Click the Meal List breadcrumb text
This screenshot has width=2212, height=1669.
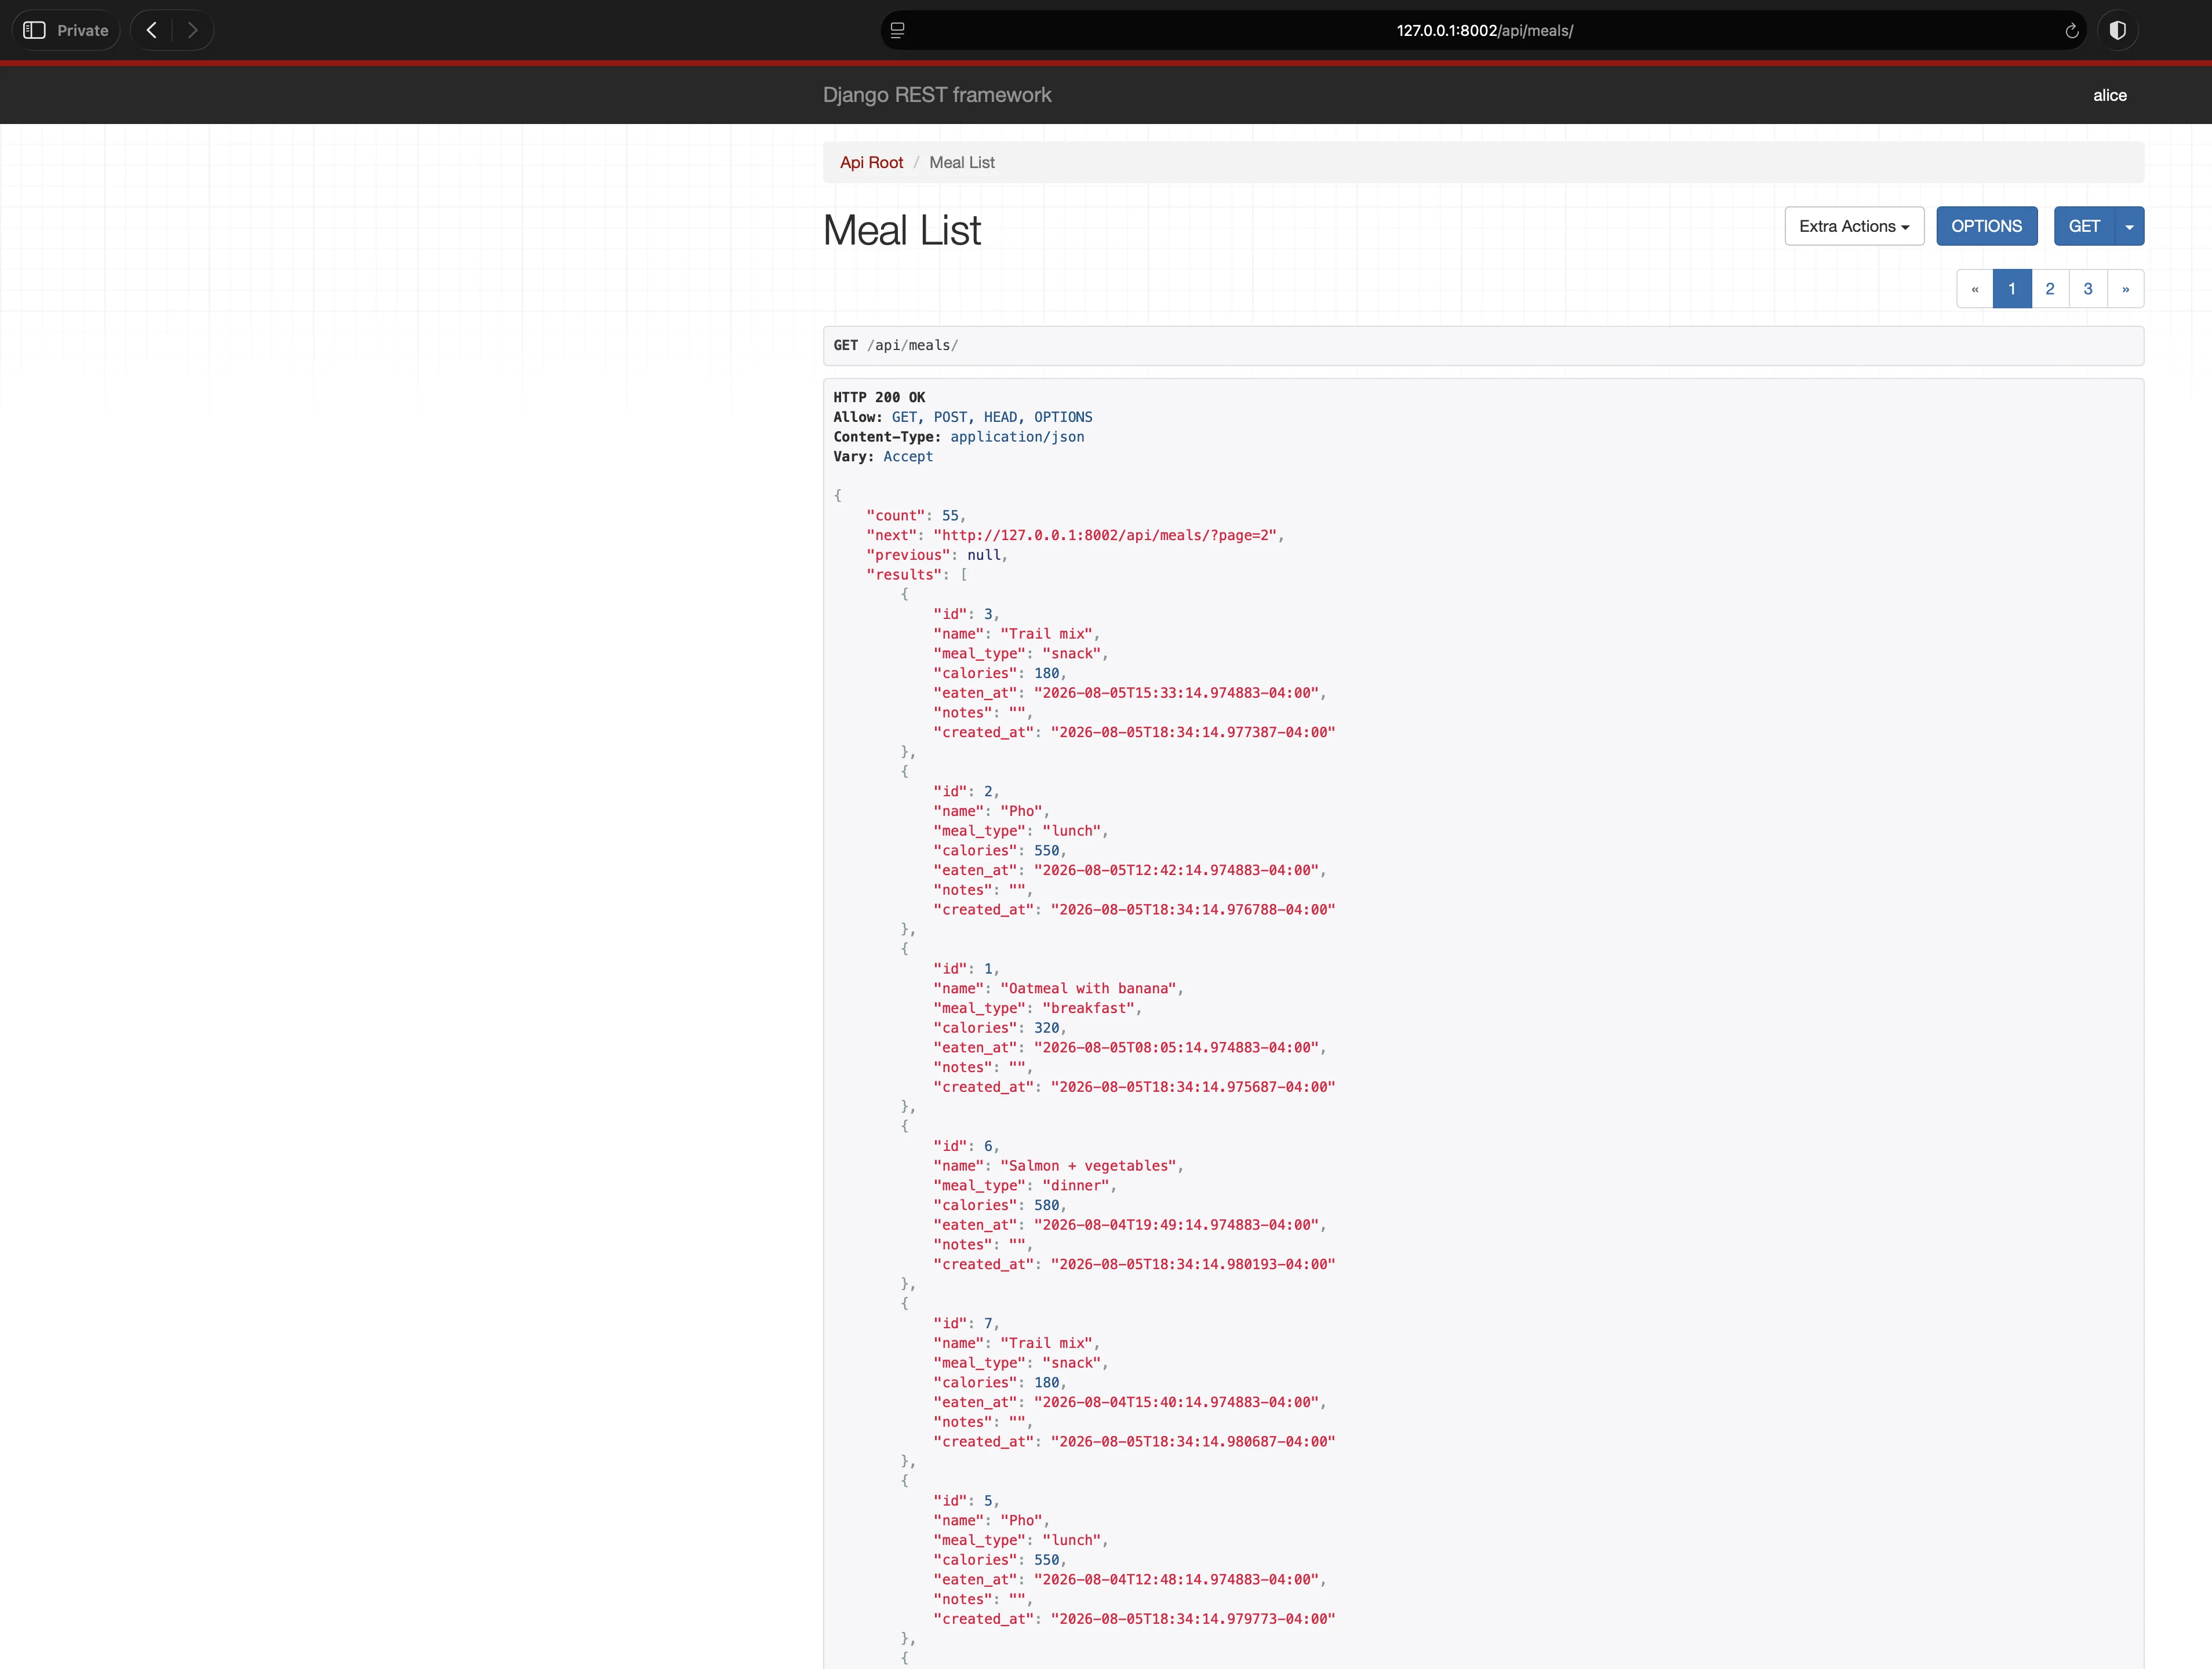pos(962,162)
